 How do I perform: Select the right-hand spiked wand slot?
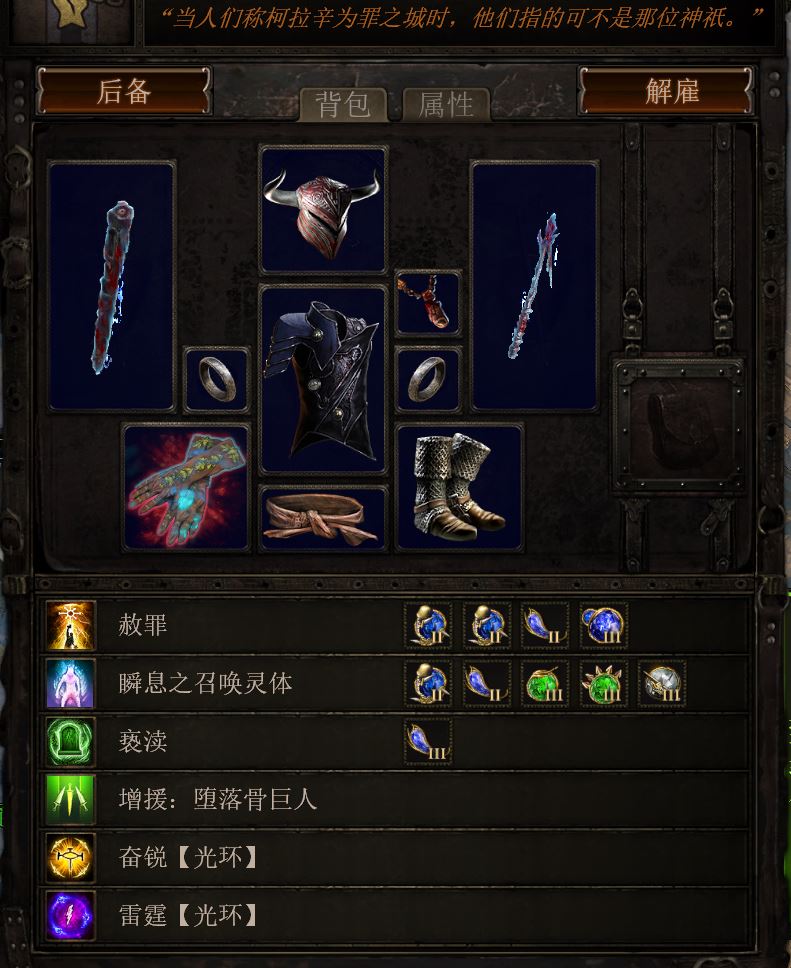point(535,286)
